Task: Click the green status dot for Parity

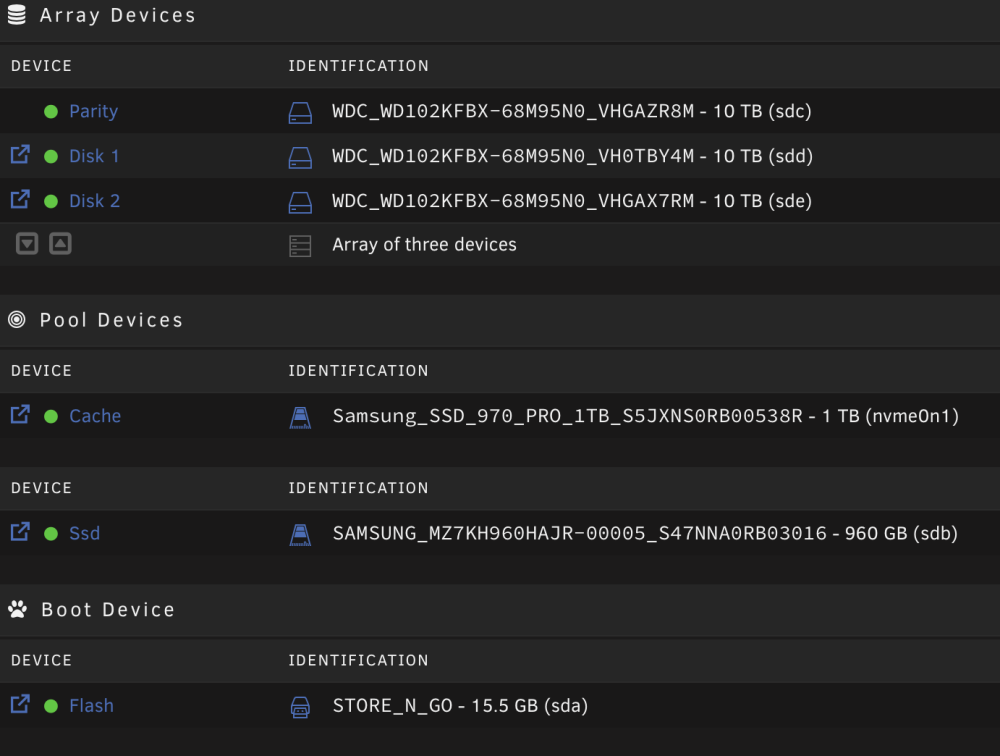Action: click(x=51, y=112)
